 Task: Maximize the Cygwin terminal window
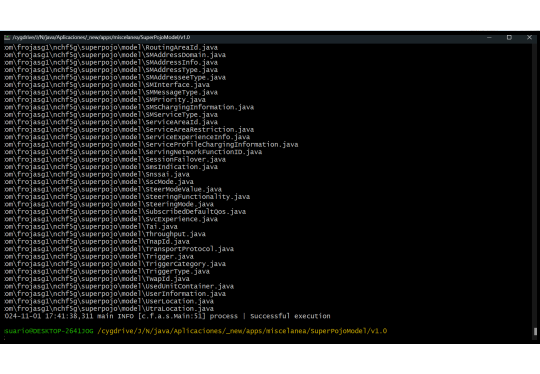(x=509, y=37)
